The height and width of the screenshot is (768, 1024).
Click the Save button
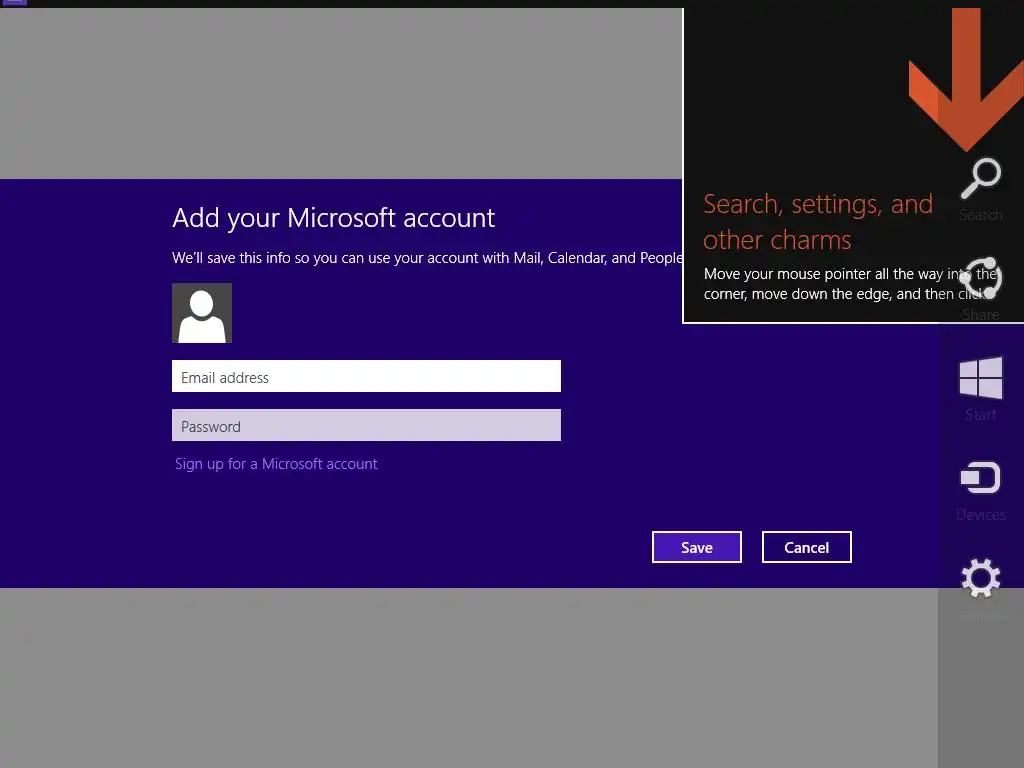click(x=697, y=547)
